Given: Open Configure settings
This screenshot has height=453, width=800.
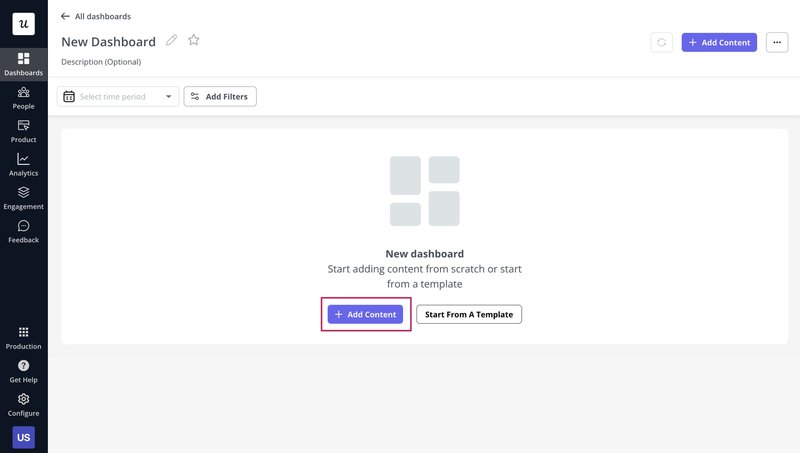Looking at the screenshot, I should point(23,404).
